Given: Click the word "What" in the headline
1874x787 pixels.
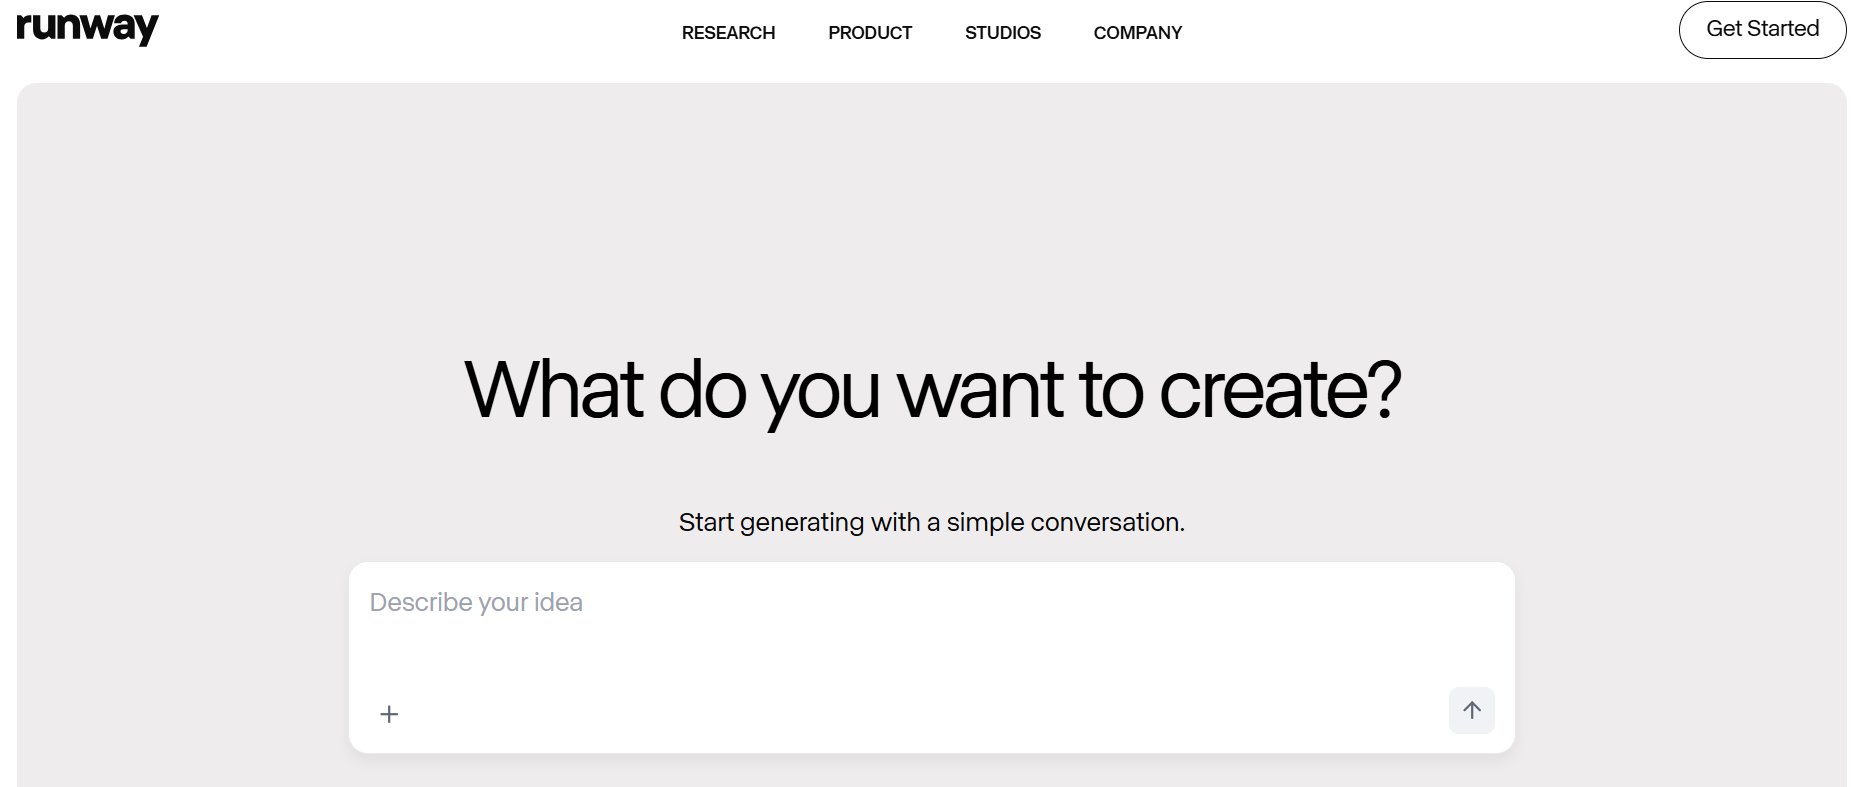Looking at the screenshot, I should 553,389.
